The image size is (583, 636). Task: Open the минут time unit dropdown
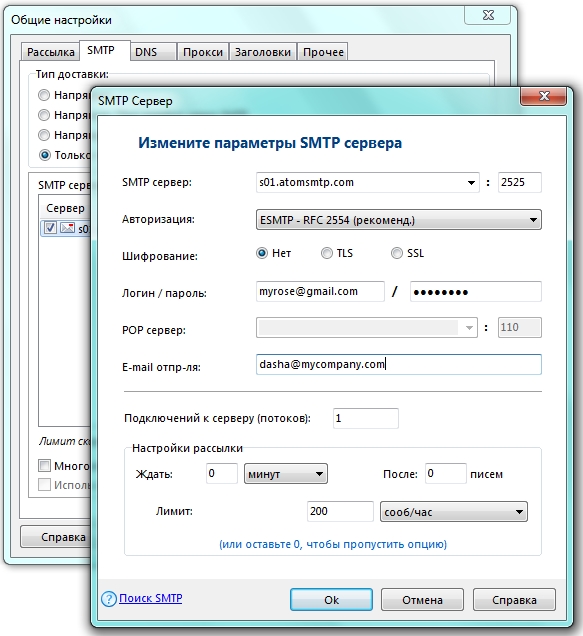coord(286,474)
